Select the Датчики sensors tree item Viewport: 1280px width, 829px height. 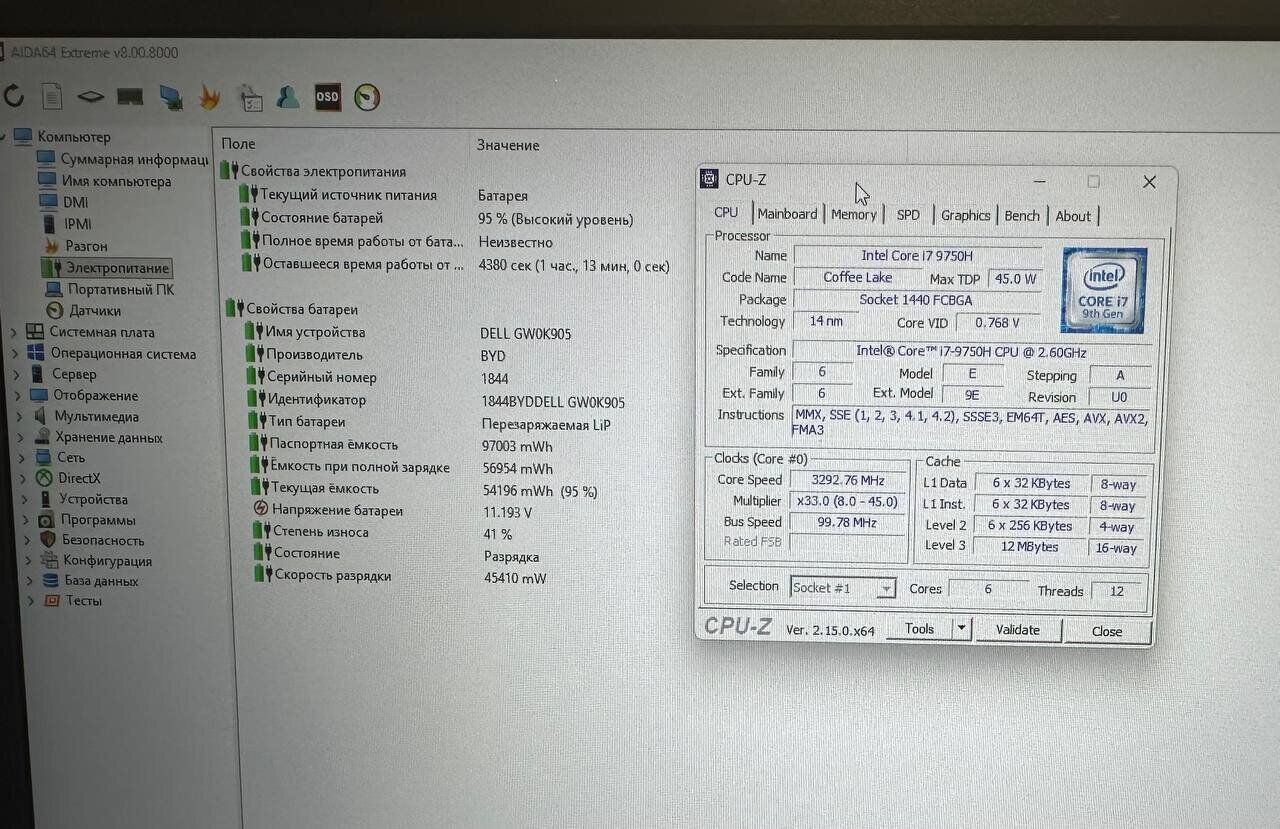(94, 311)
